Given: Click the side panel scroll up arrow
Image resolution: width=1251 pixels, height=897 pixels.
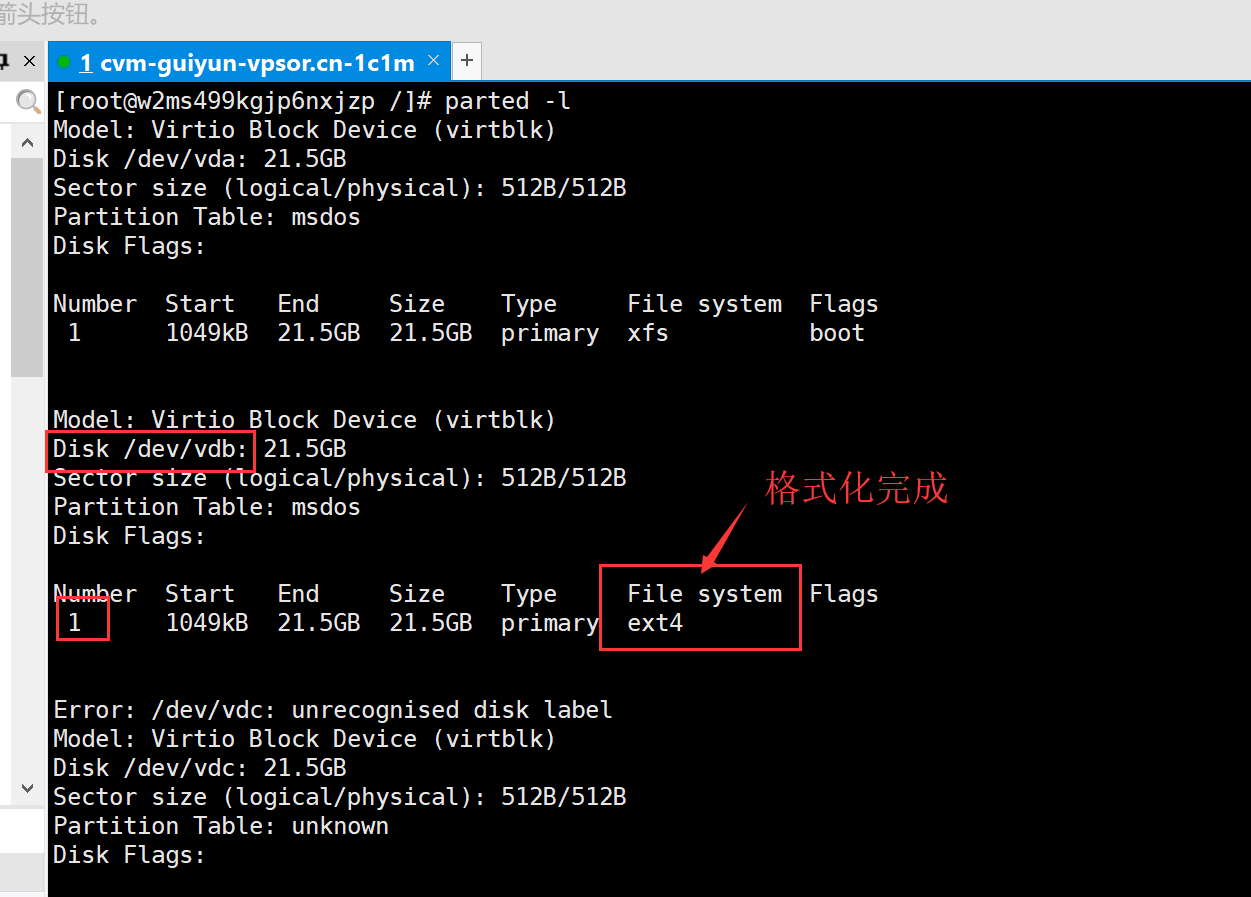Looking at the screenshot, I should (x=27, y=143).
